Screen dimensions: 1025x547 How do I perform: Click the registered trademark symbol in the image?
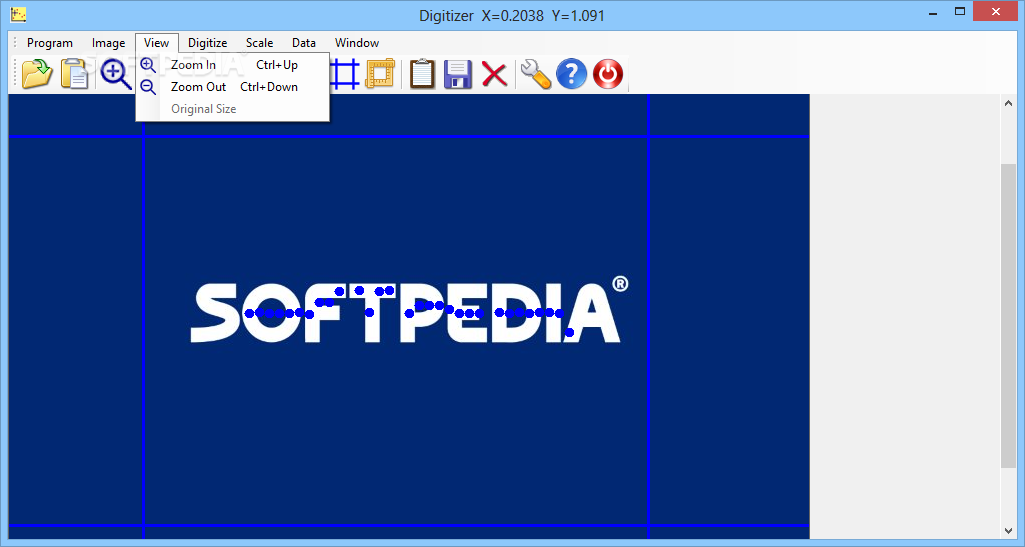click(620, 284)
